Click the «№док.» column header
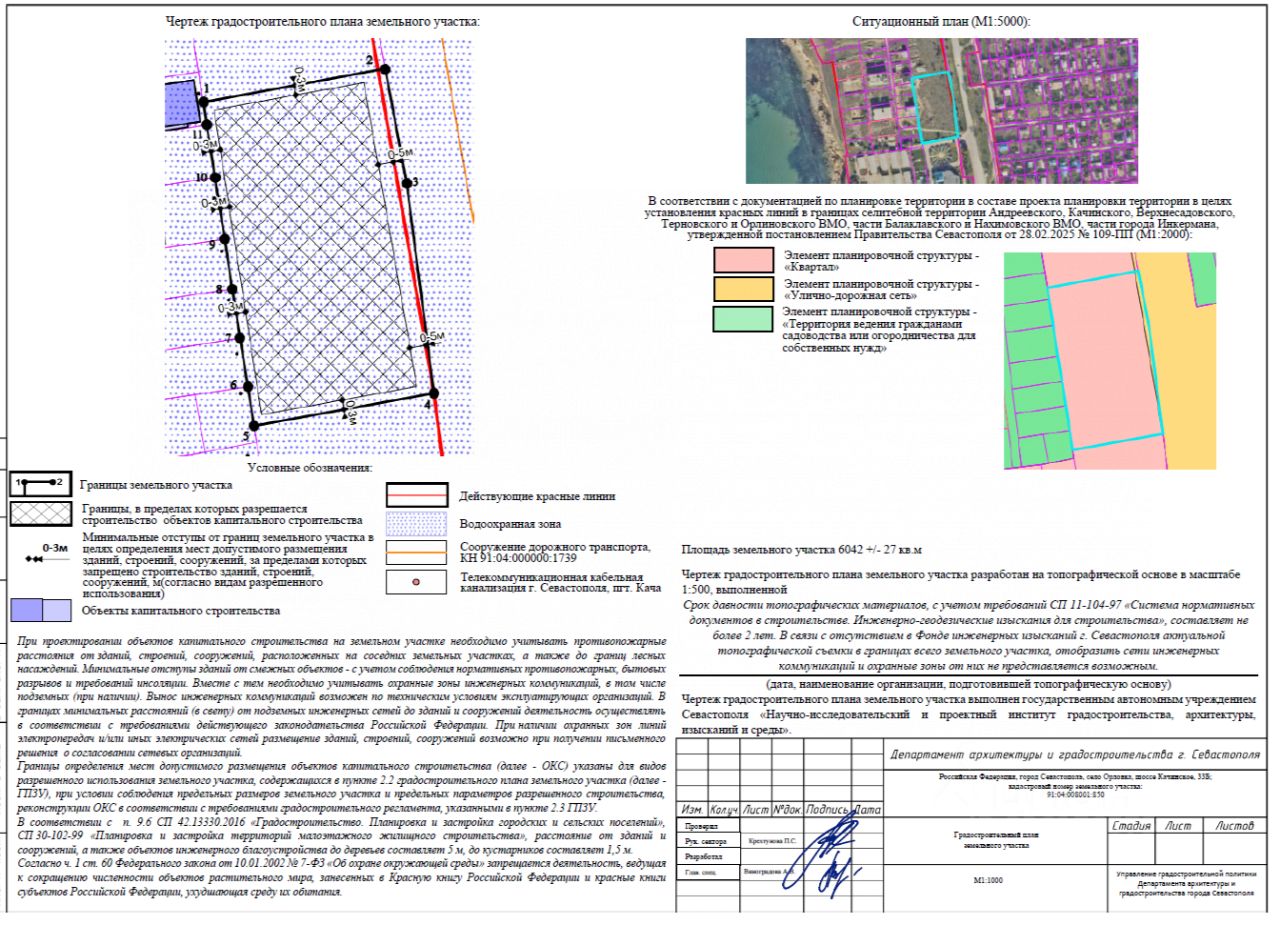This screenshot has width=1280, height=925. click(786, 809)
